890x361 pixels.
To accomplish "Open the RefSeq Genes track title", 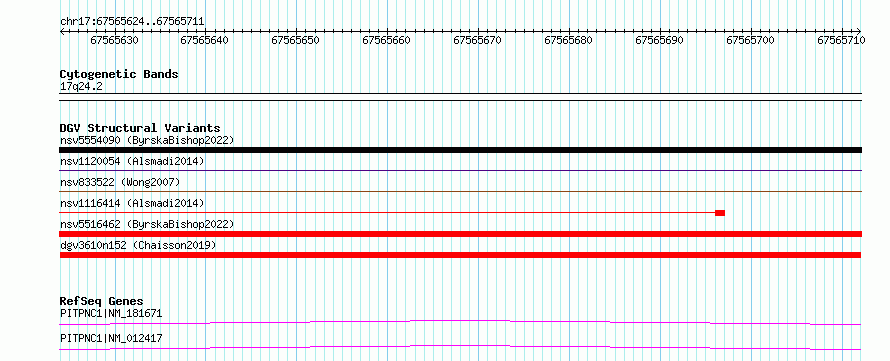I will 102,301.
